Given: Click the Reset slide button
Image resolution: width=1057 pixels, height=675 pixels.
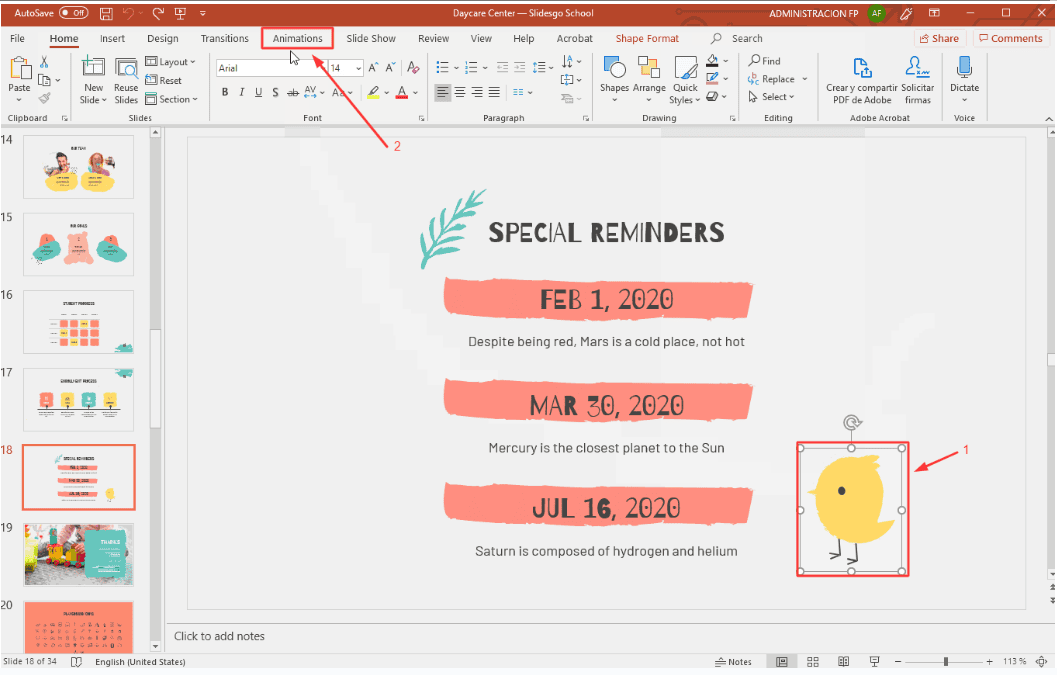Looking at the screenshot, I should tap(164, 80).
